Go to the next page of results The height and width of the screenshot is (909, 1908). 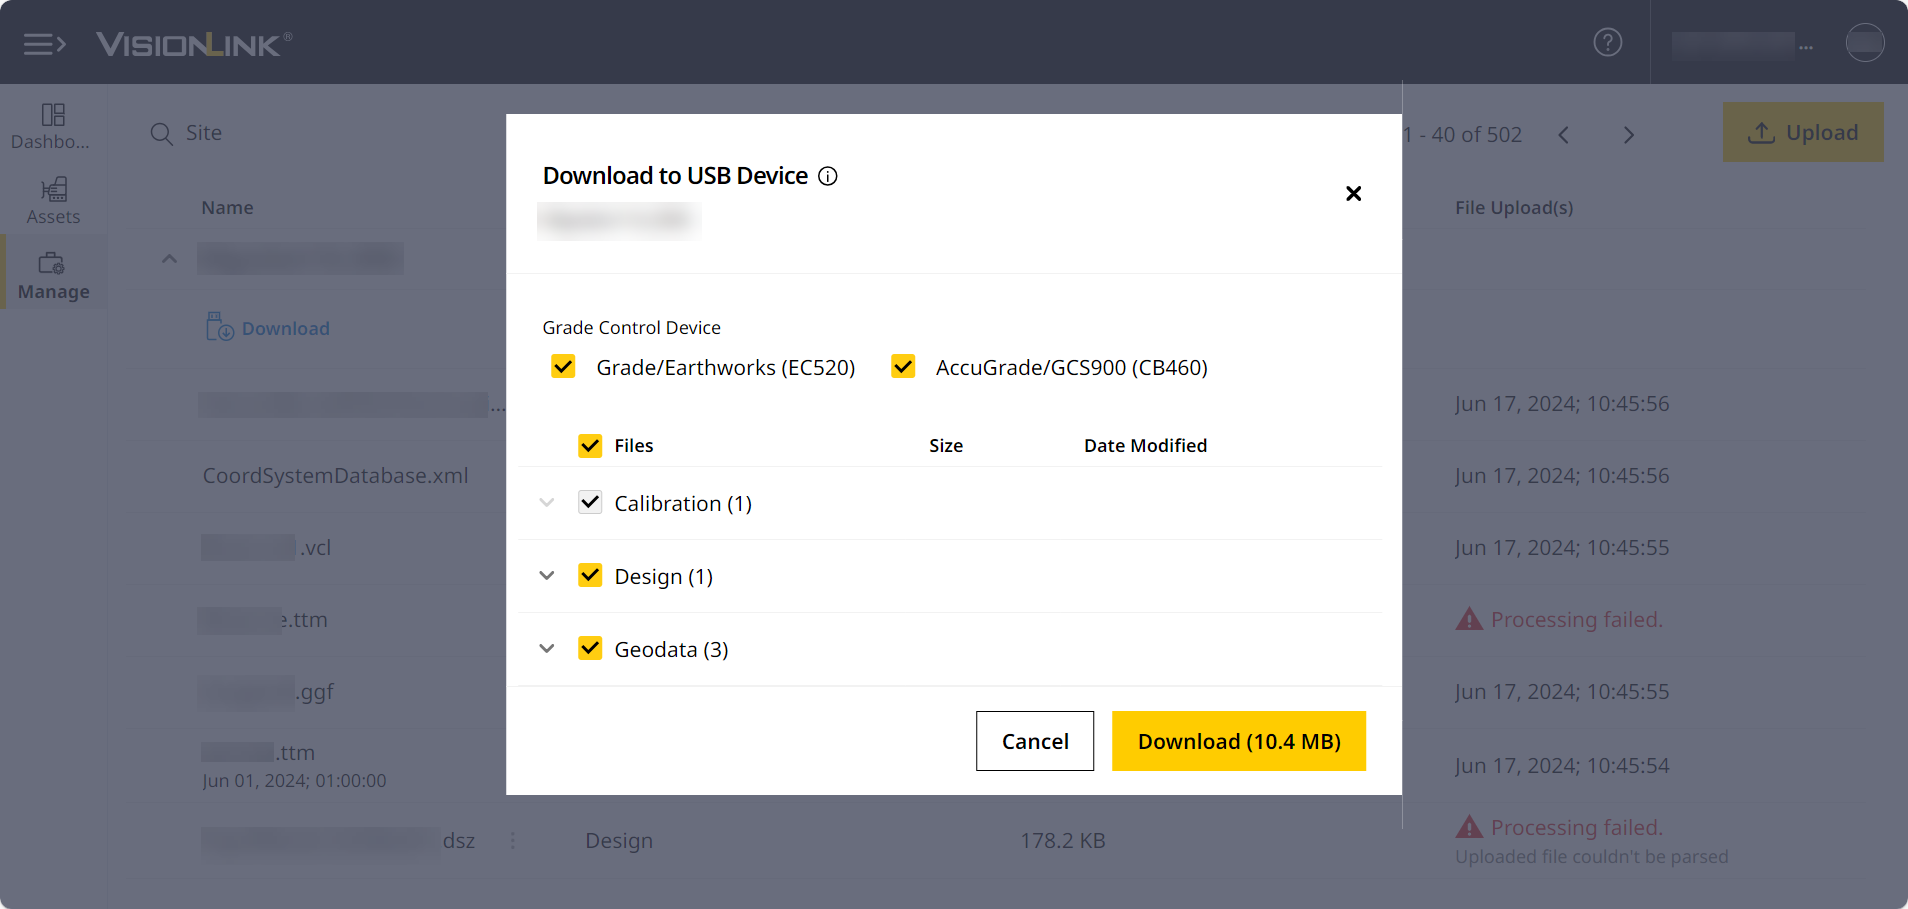click(1629, 135)
